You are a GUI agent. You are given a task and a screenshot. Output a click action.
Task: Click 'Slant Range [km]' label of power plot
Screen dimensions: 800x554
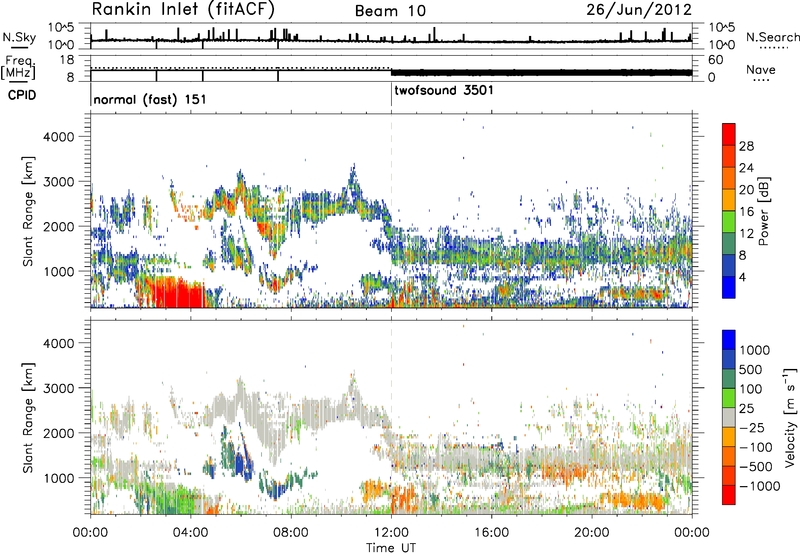tap(28, 211)
